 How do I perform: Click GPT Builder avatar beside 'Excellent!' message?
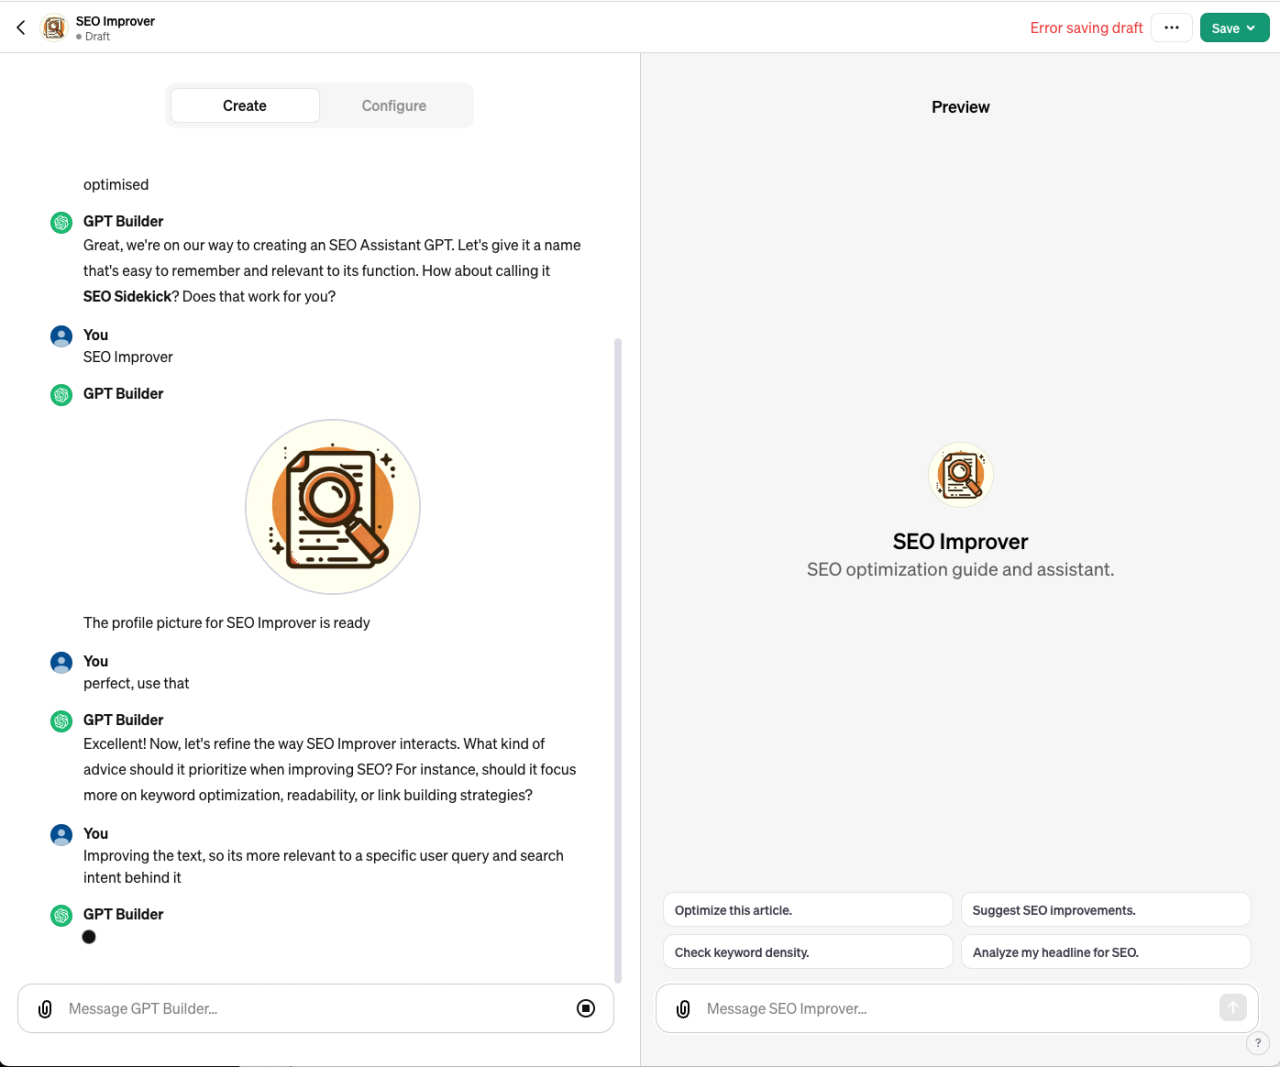(x=62, y=721)
